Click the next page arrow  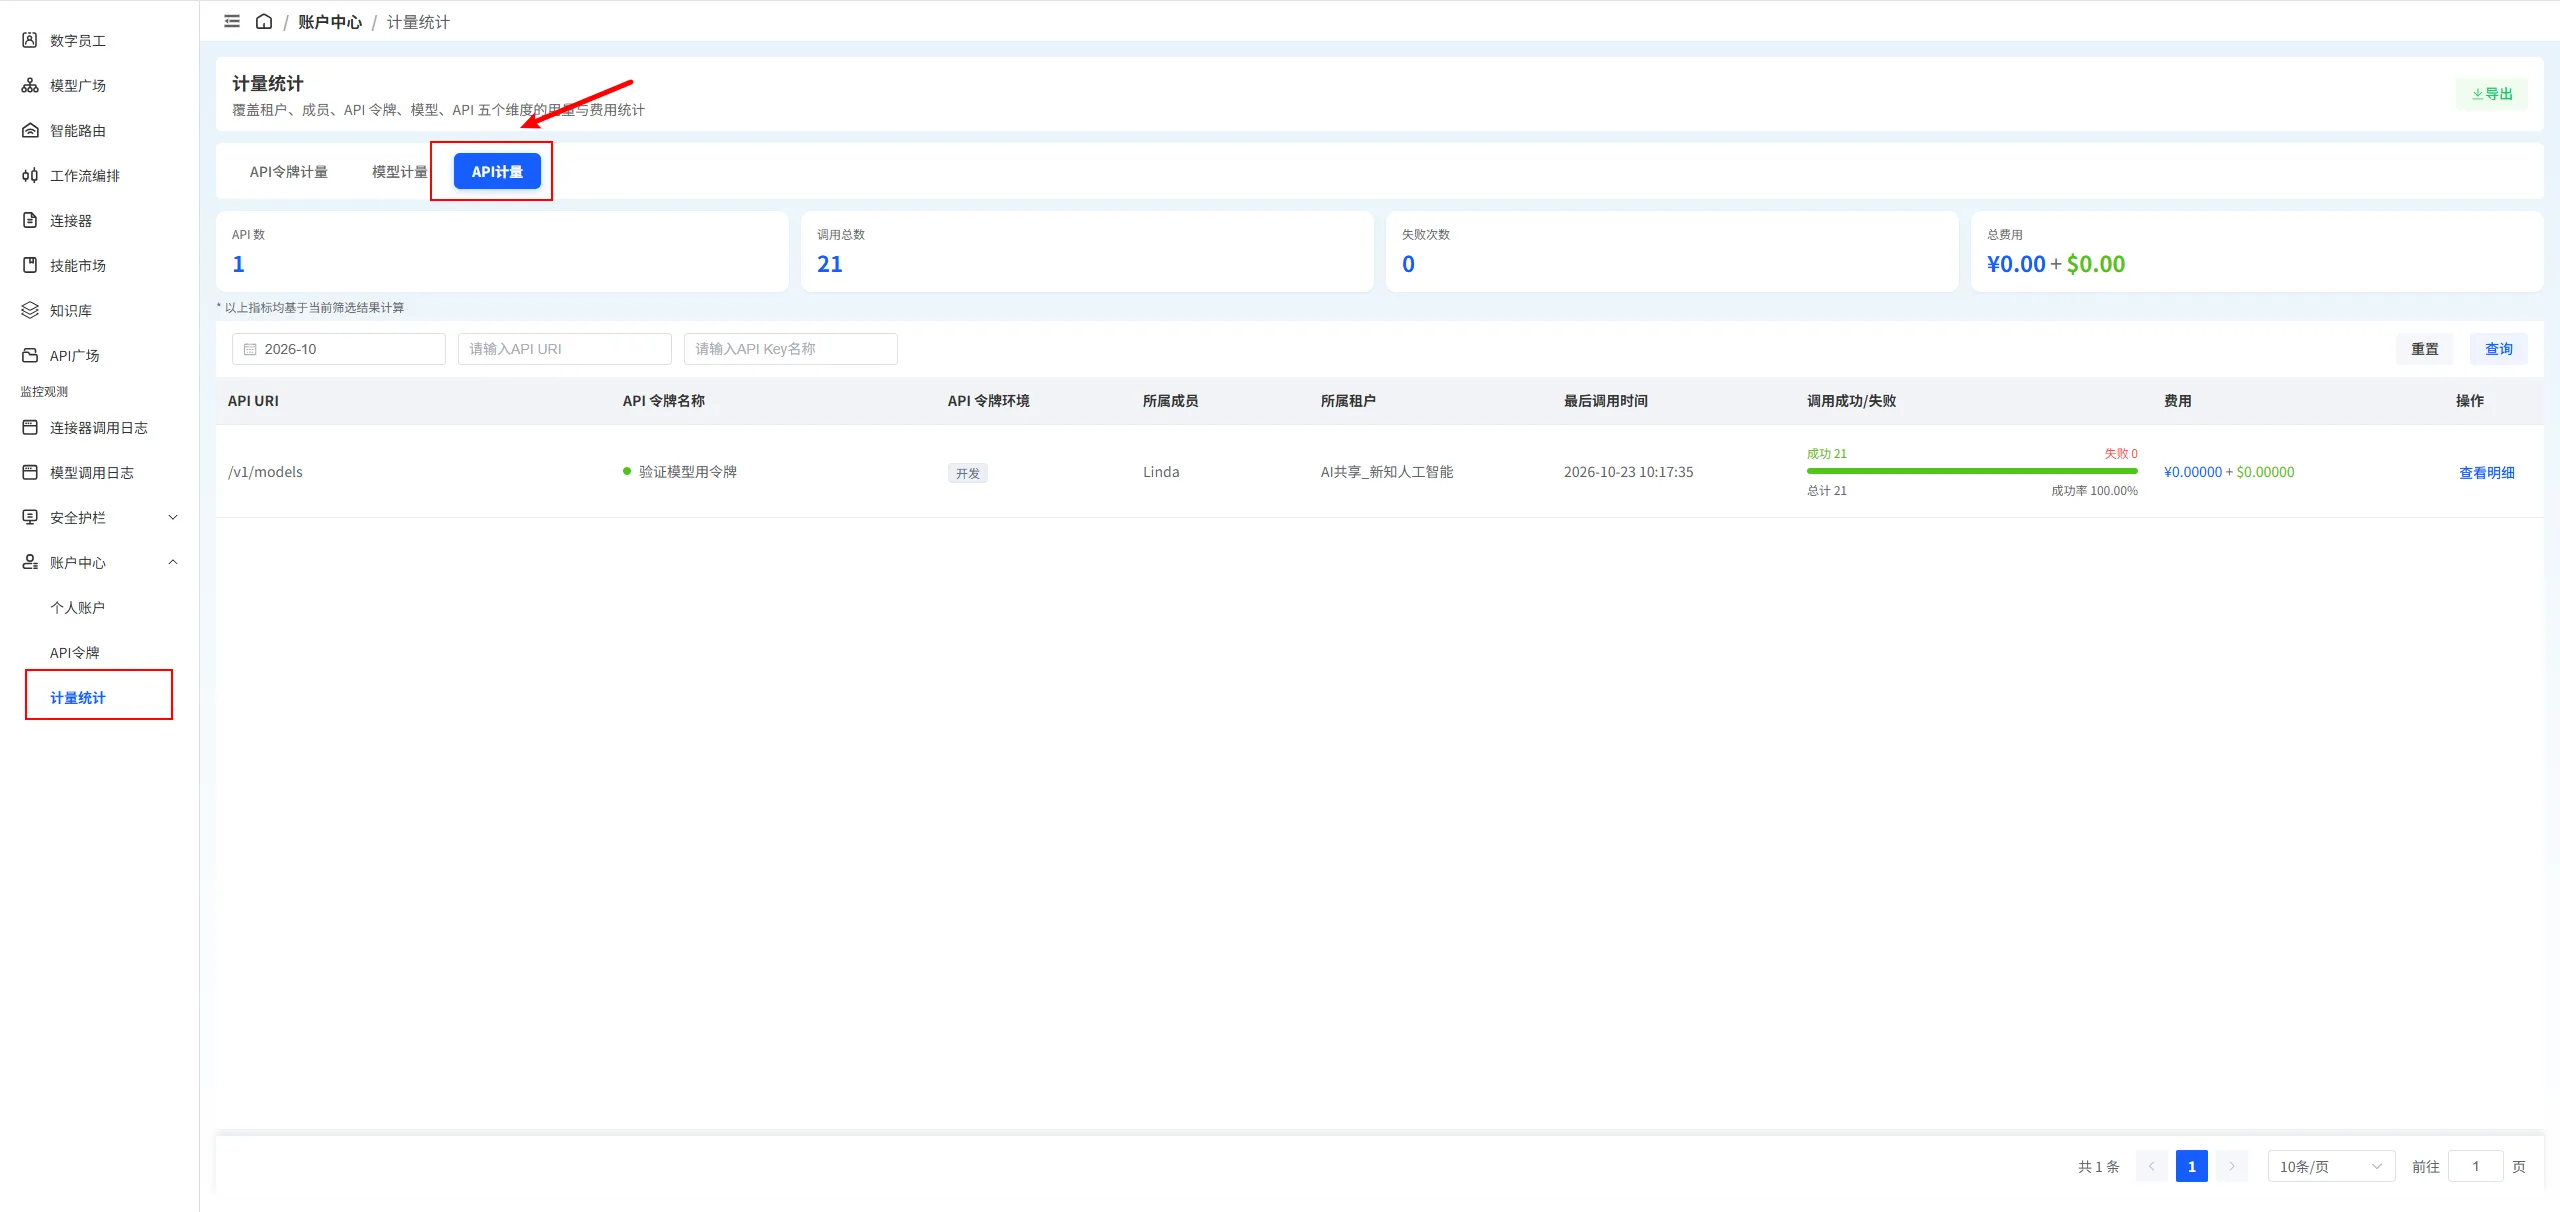tap(2231, 1166)
